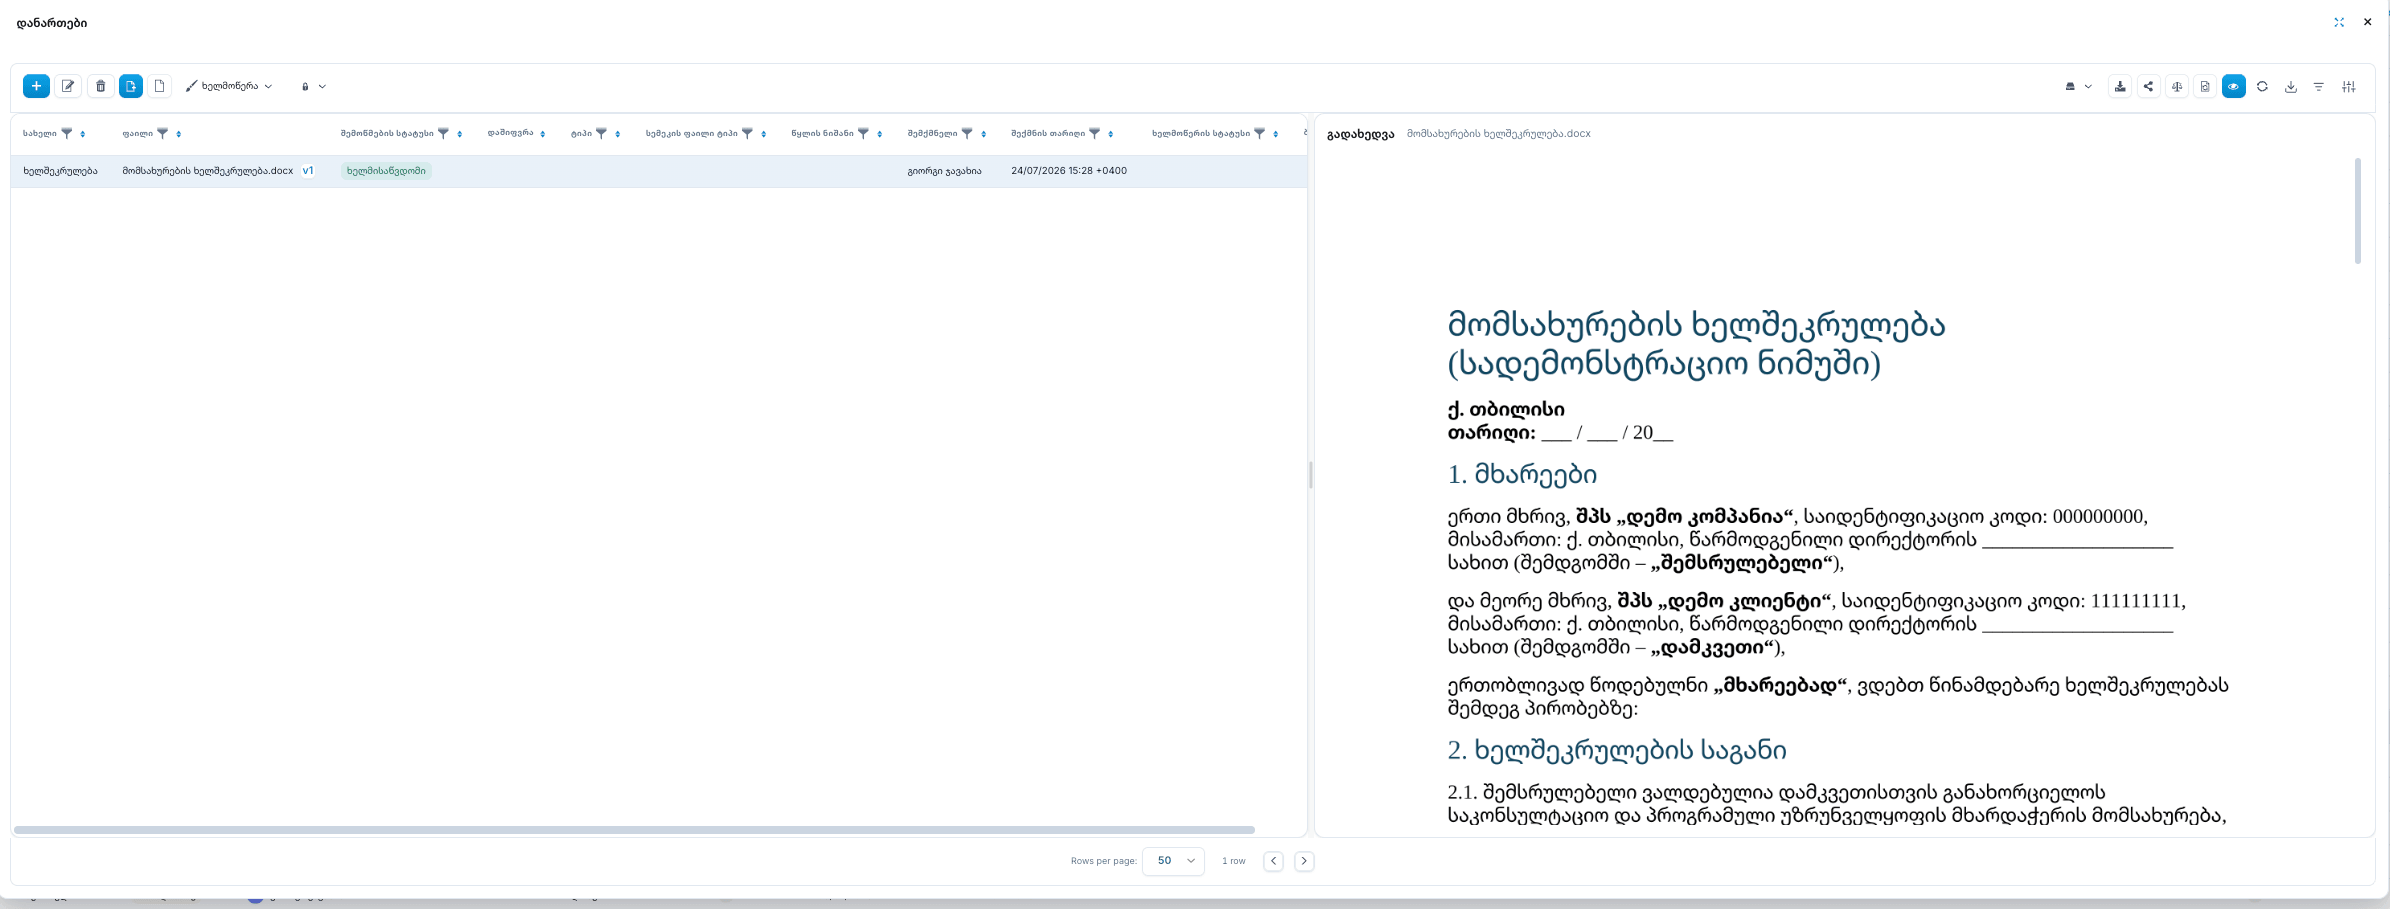
Task: Click the document refresh version icon
Action: pyautogui.click(x=2205, y=86)
